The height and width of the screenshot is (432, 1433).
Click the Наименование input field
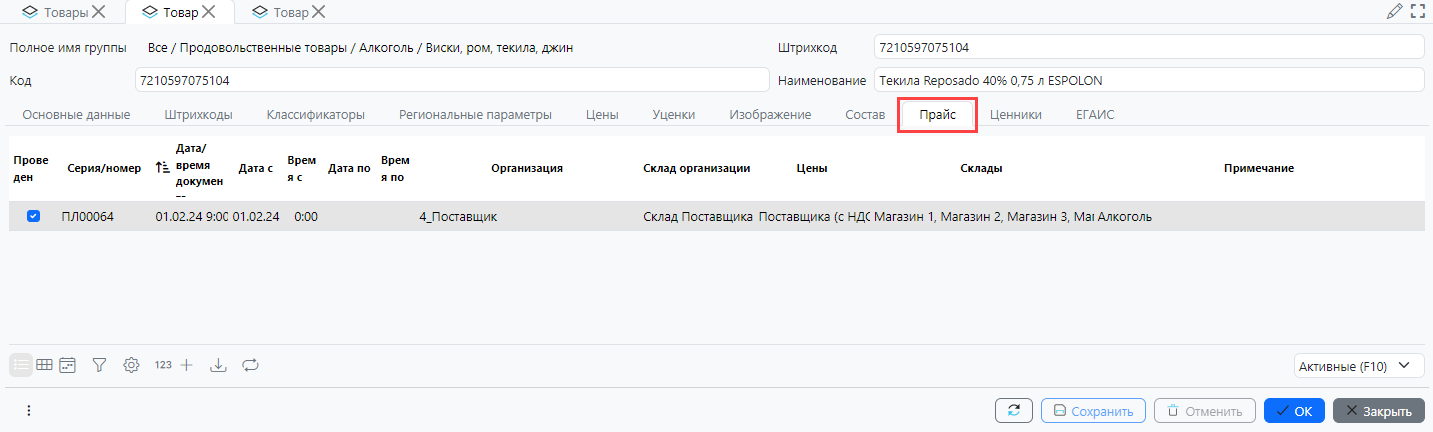(1148, 80)
